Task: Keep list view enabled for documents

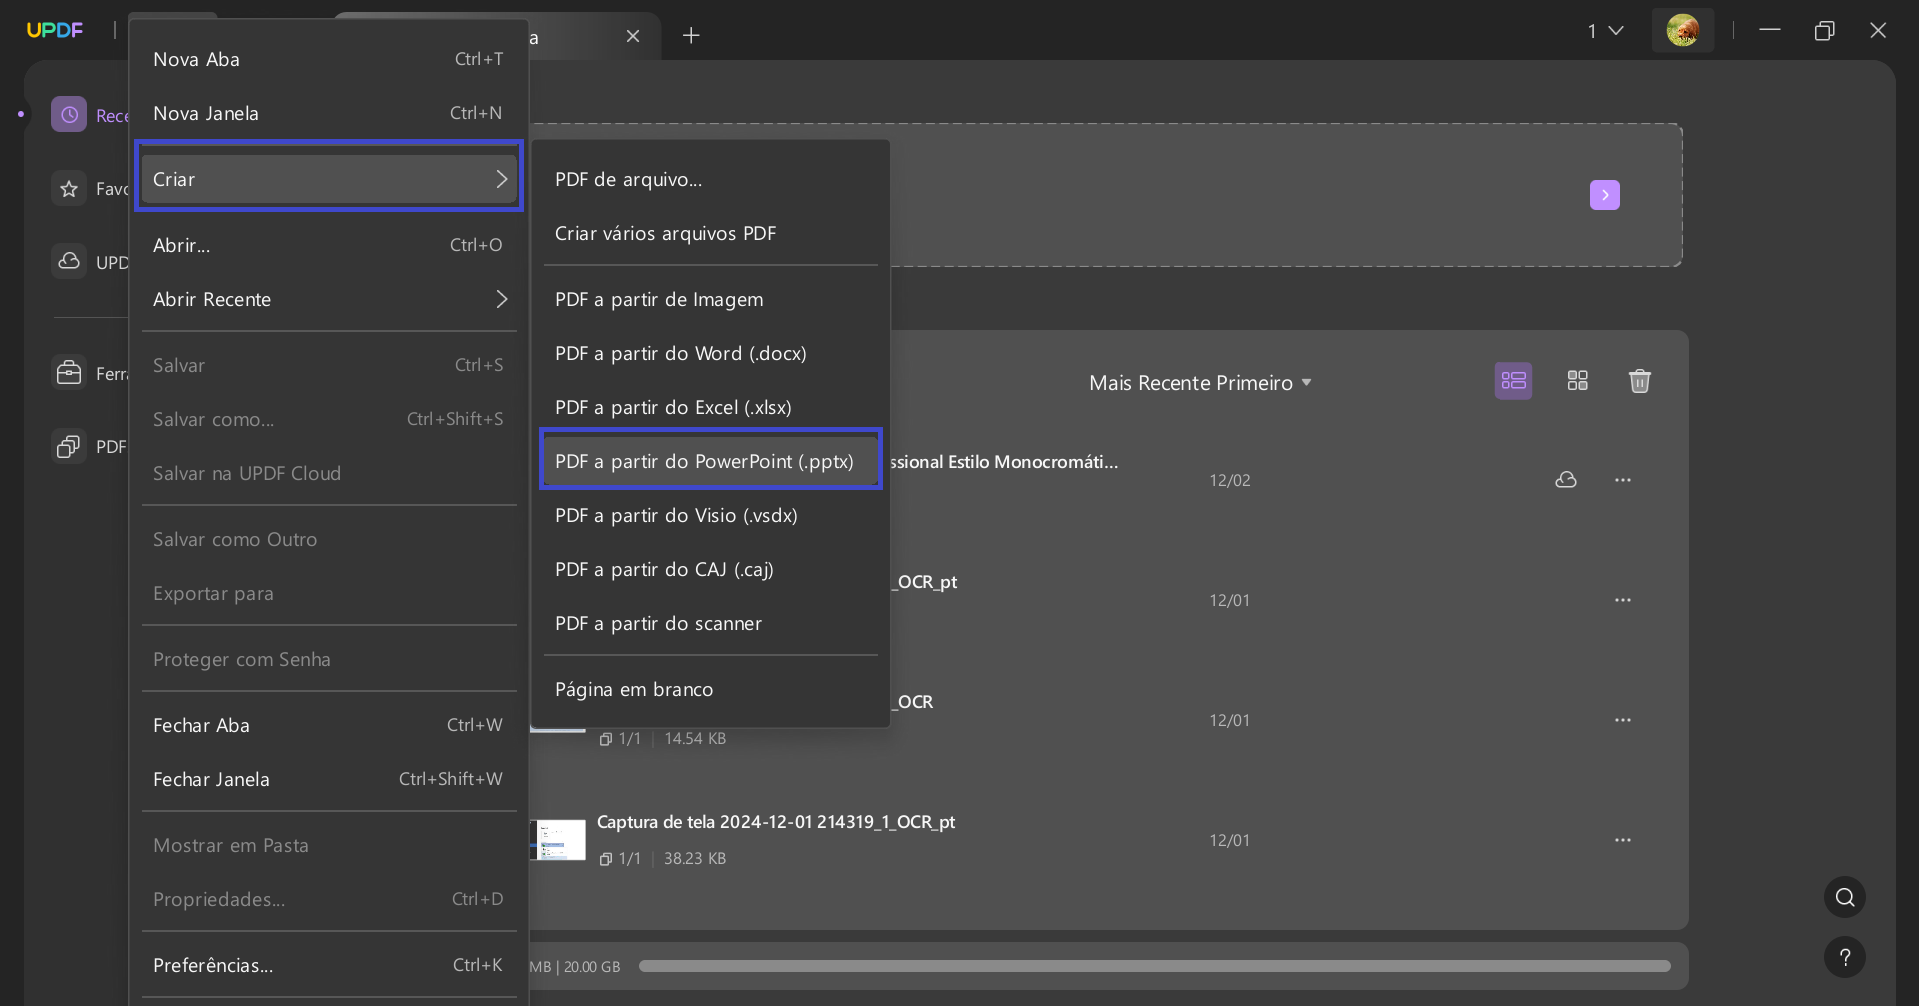Action: click(1513, 380)
